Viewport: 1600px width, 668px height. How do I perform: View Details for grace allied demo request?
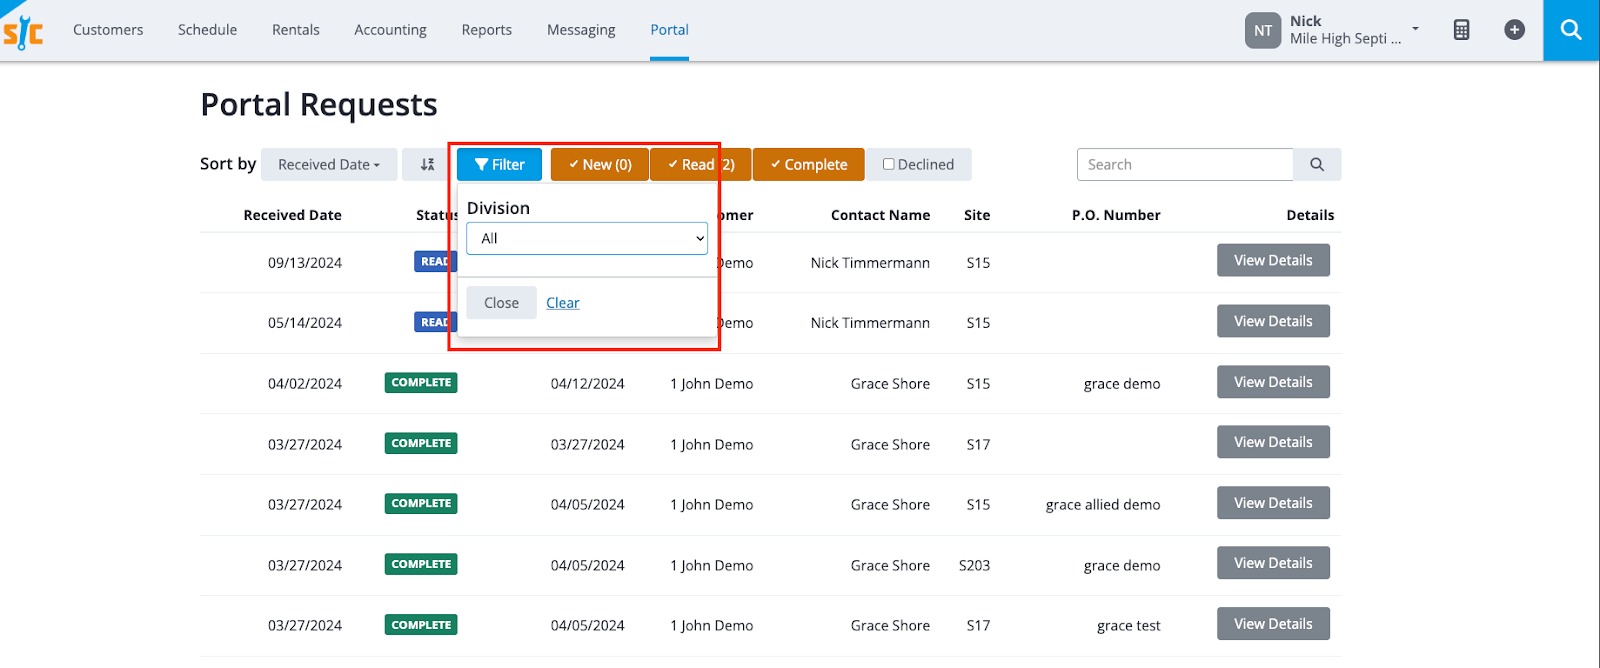coord(1273,503)
